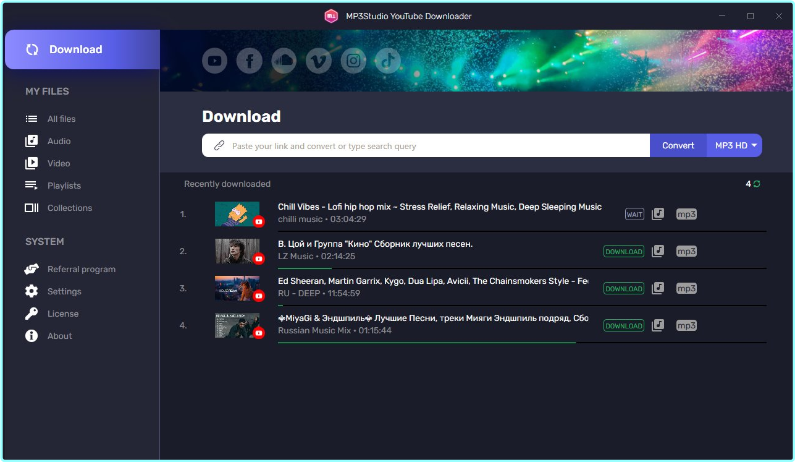Open the License page

point(63,314)
